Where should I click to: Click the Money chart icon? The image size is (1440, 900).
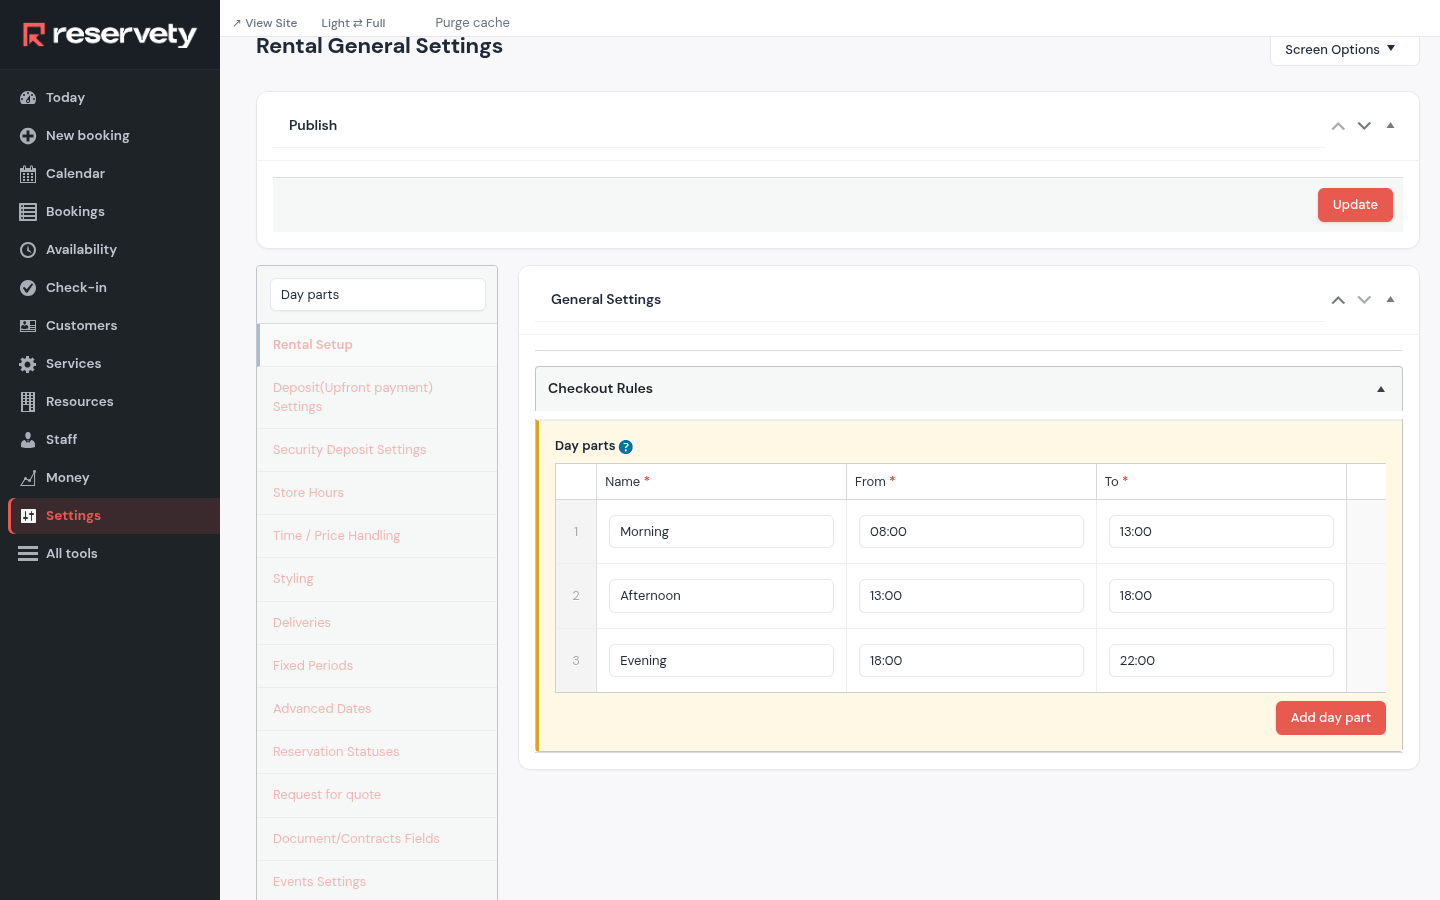click(28, 478)
